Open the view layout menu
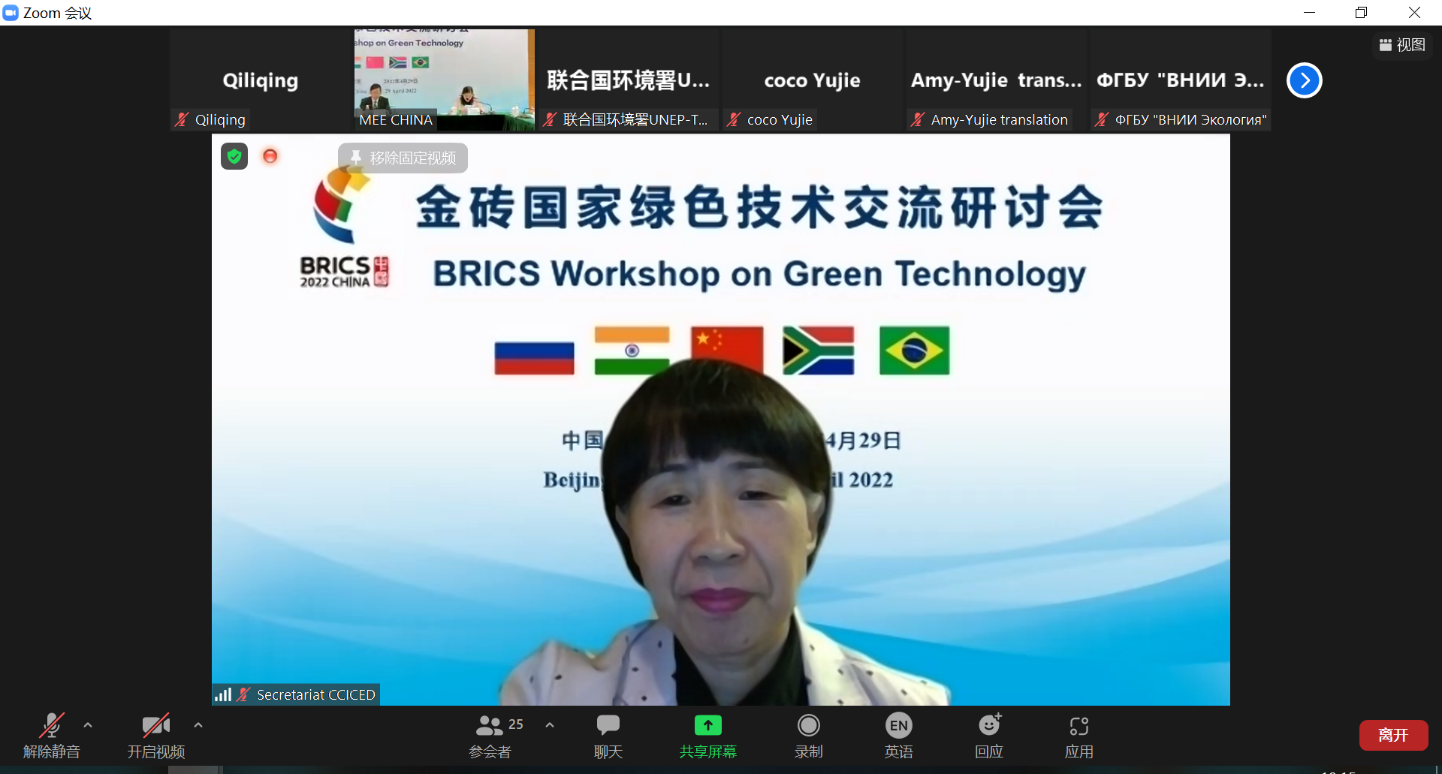 [1402, 45]
